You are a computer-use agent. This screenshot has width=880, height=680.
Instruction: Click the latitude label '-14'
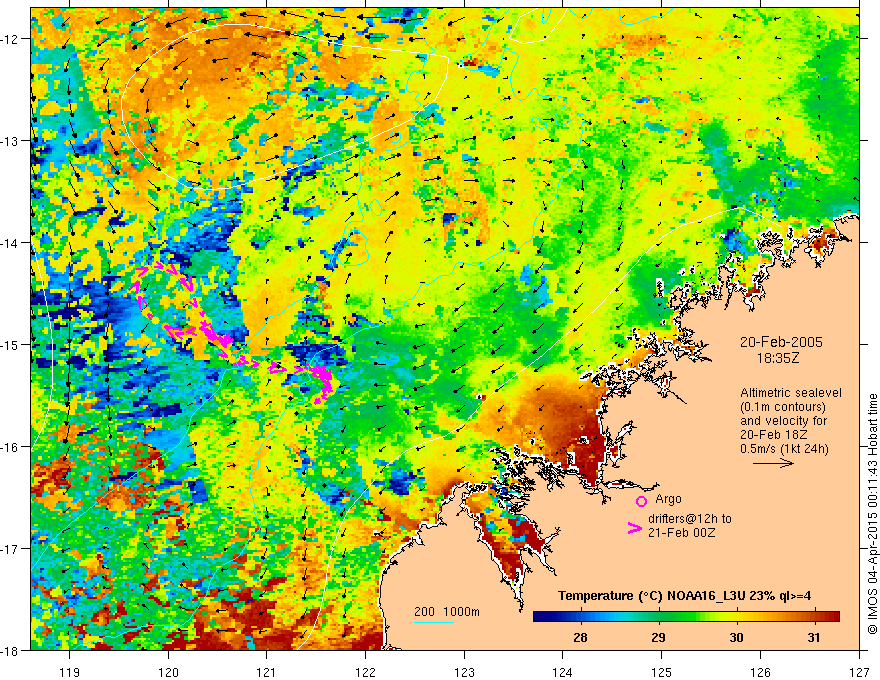click(12, 243)
